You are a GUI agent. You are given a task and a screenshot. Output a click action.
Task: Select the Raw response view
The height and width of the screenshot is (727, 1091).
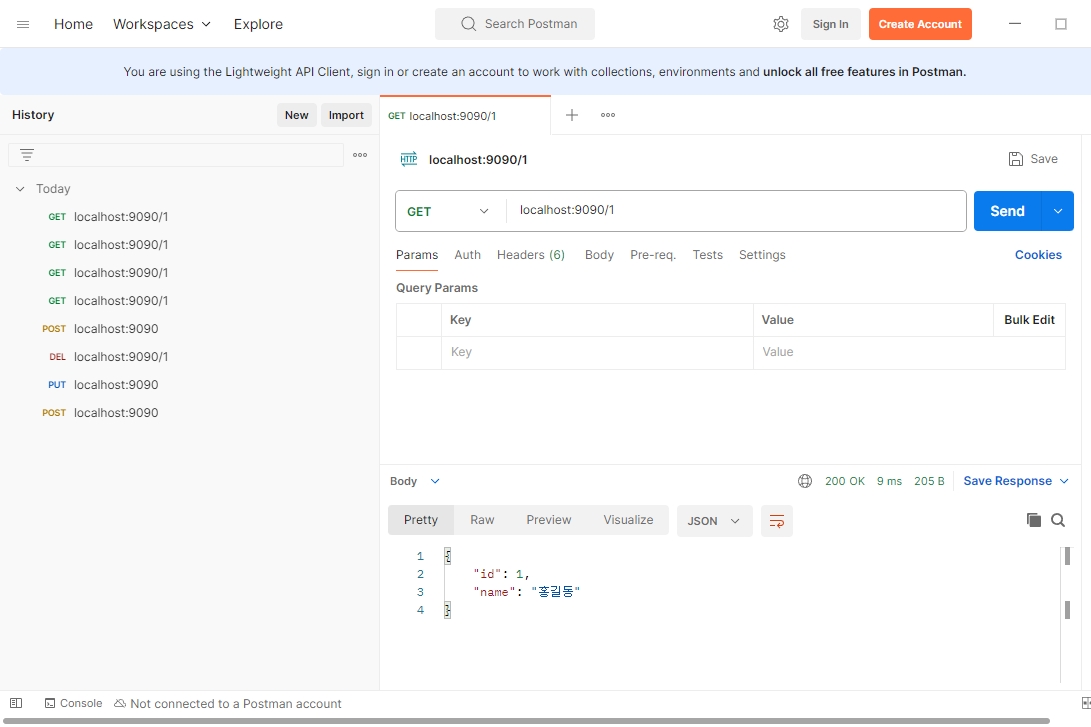(482, 520)
